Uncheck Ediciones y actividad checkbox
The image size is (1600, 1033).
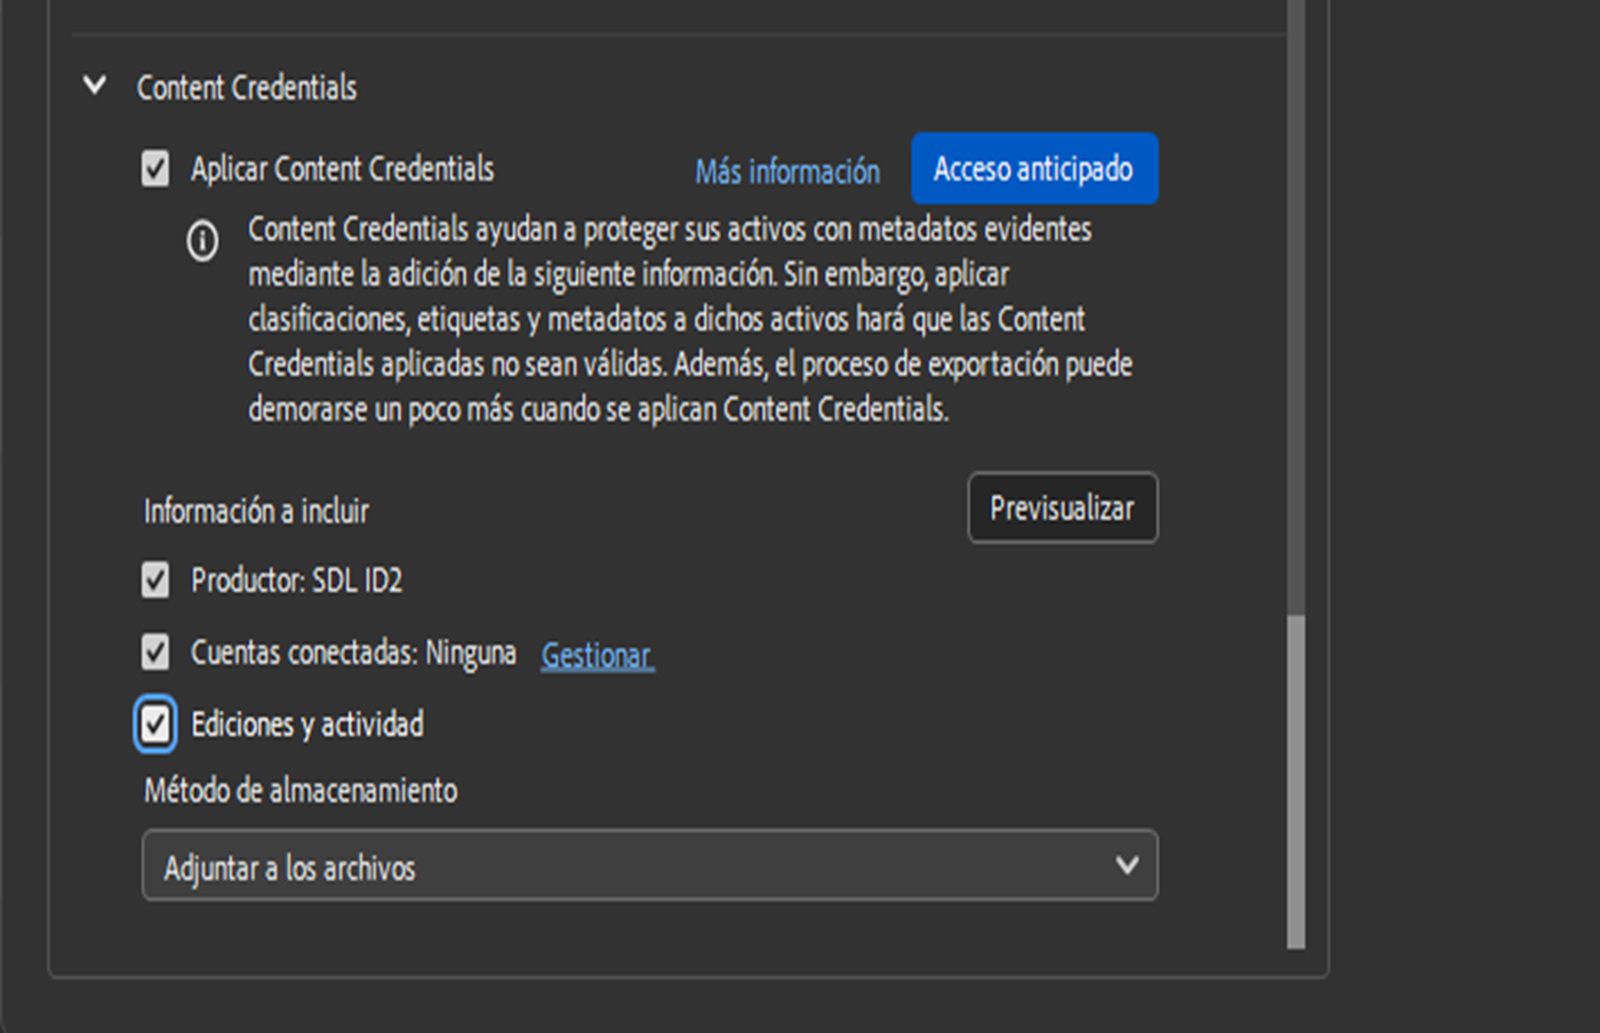point(155,723)
